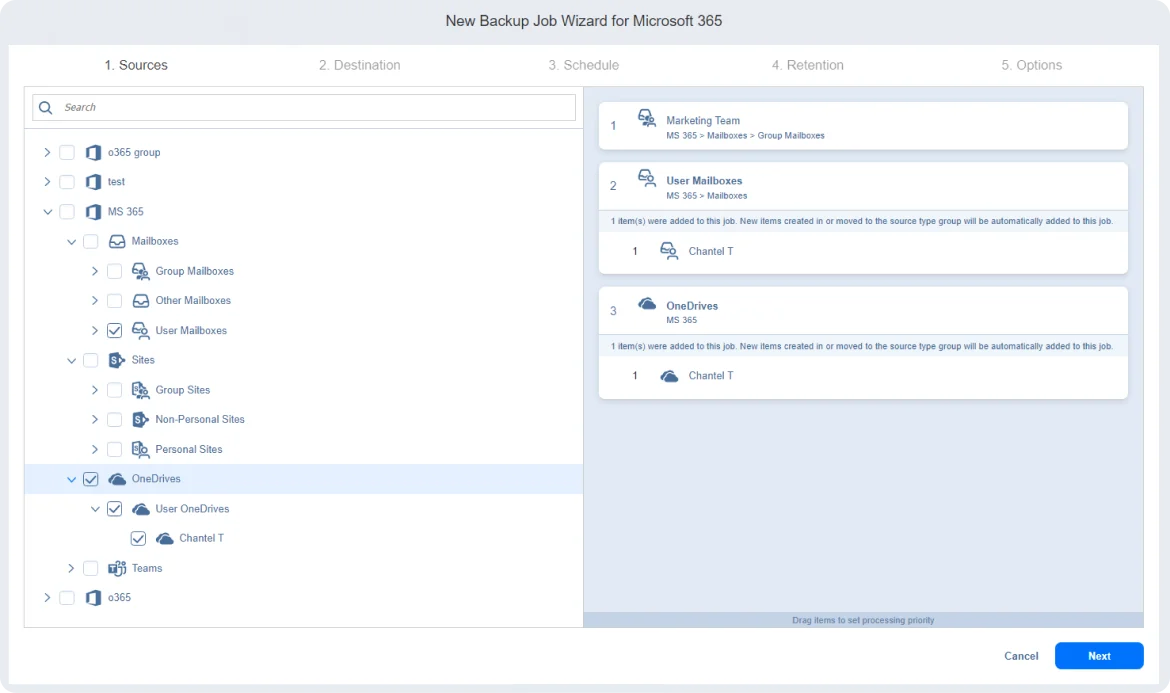Open the 3. Schedule step
The width and height of the screenshot is (1170, 693).
point(583,65)
